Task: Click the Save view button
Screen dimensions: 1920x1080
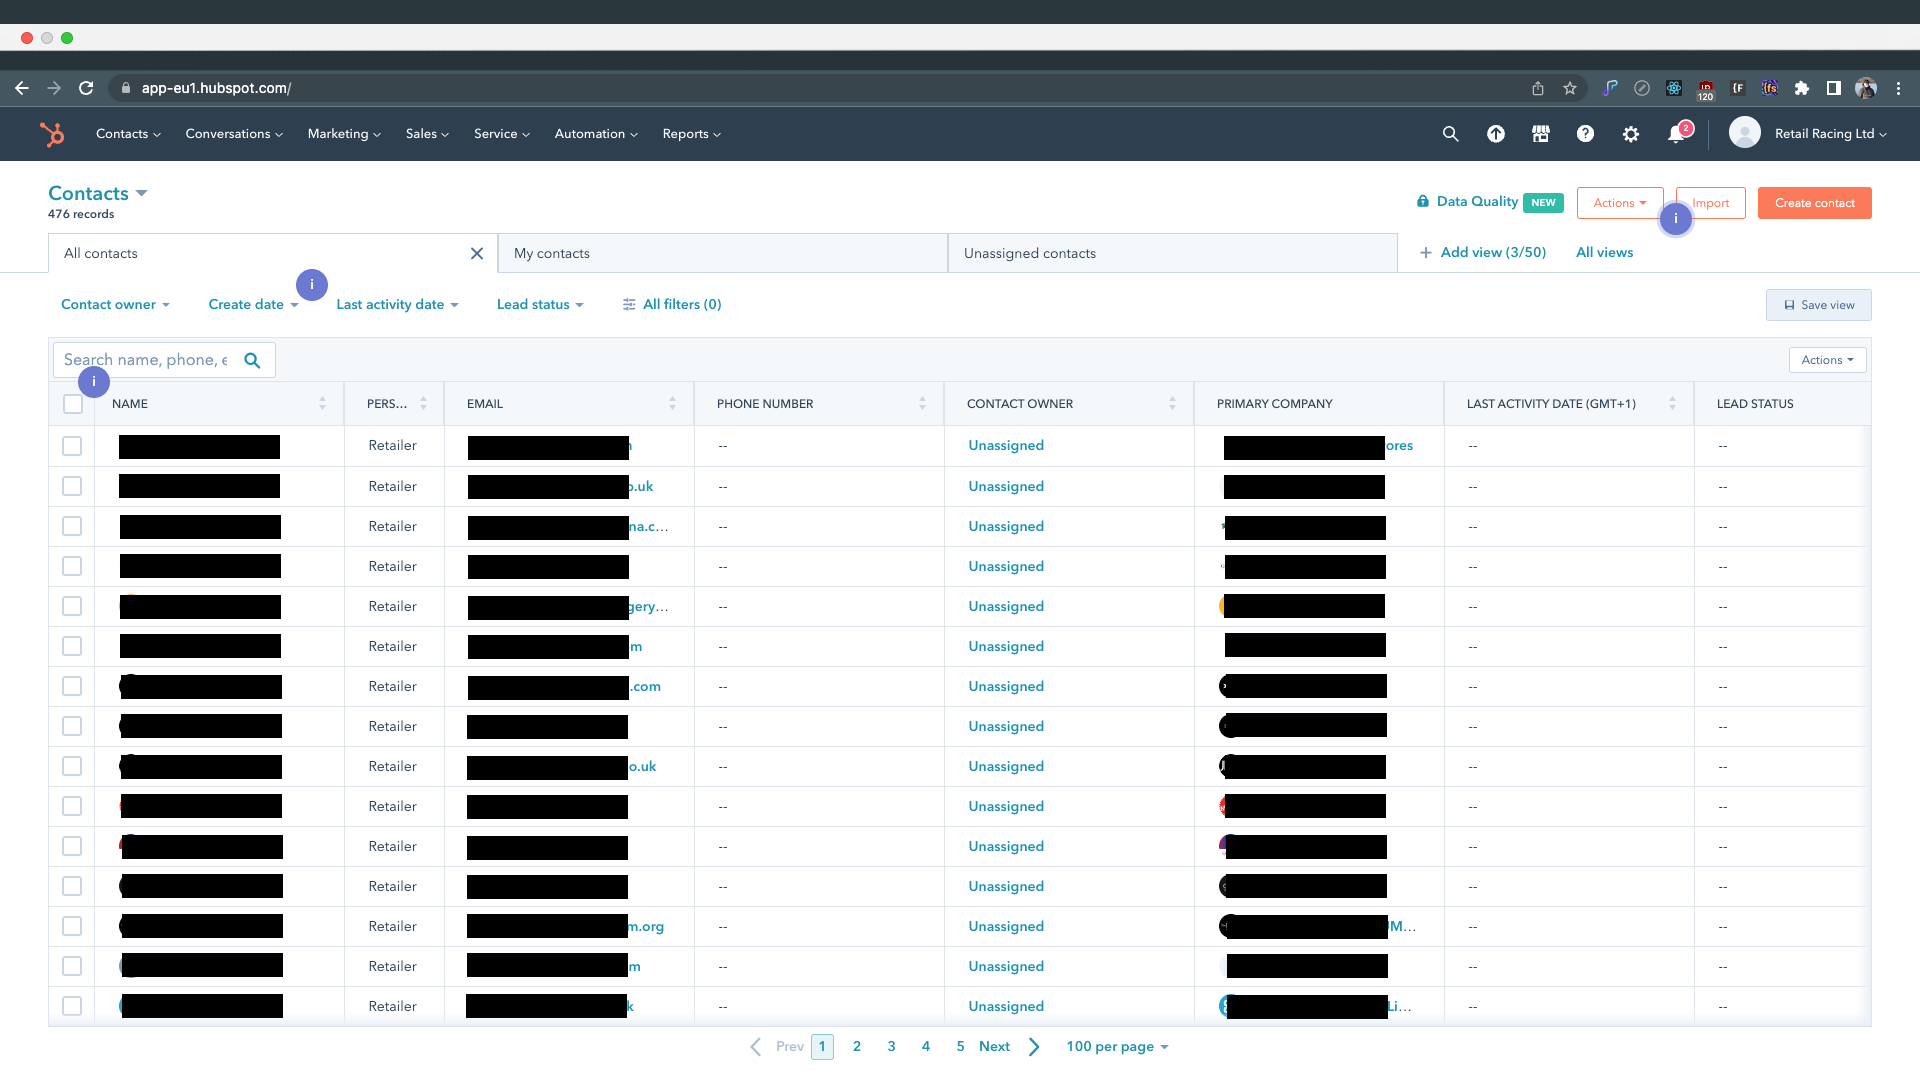Action: 1818,305
